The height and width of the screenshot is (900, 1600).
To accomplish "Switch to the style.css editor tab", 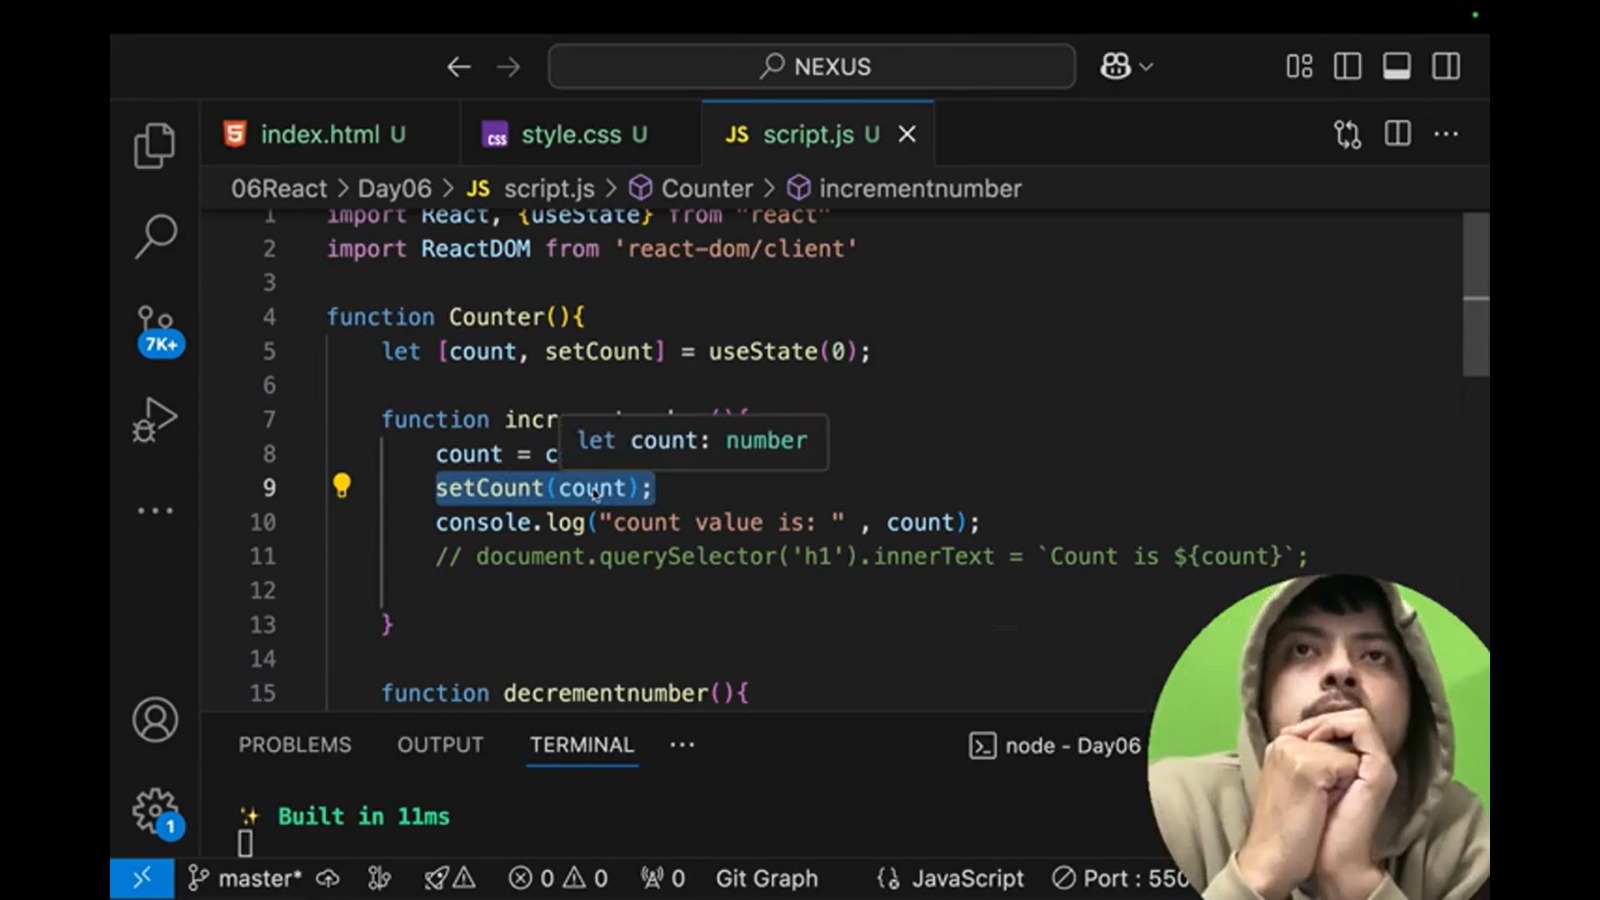I will click(x=581, y=134).
